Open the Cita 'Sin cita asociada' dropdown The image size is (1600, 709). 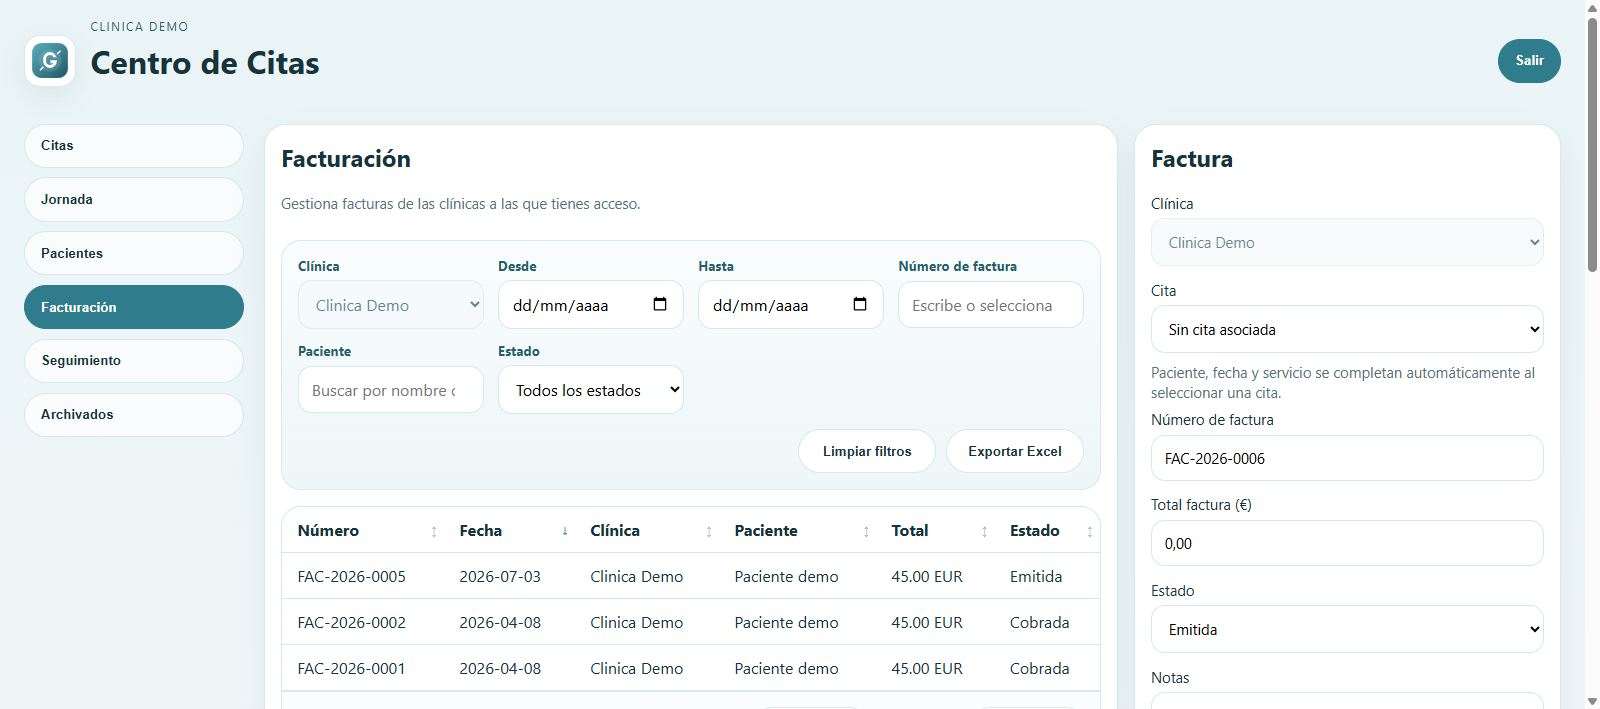pos(1347,329)
